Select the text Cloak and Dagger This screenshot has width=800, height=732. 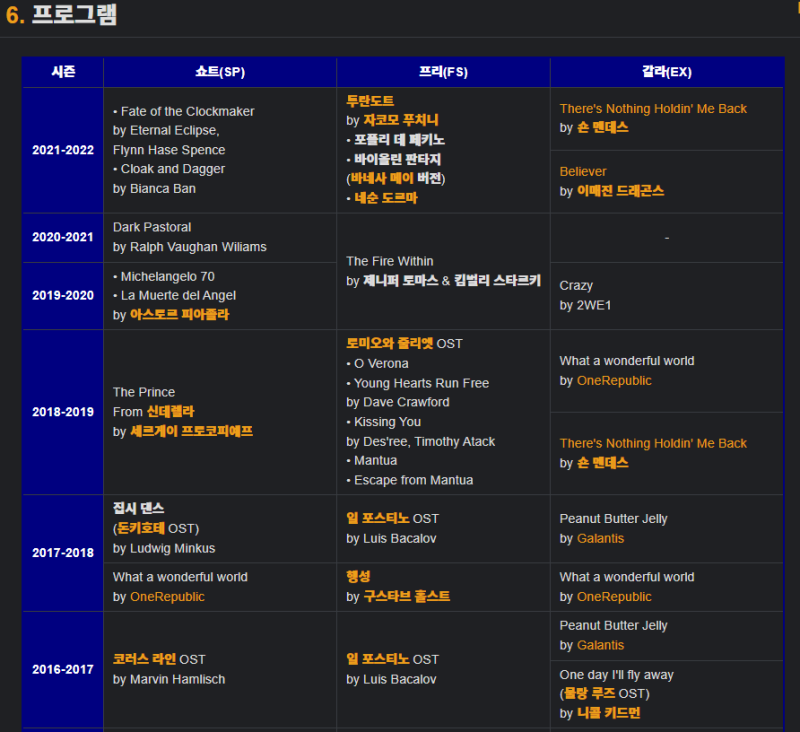tap(172, 169)
